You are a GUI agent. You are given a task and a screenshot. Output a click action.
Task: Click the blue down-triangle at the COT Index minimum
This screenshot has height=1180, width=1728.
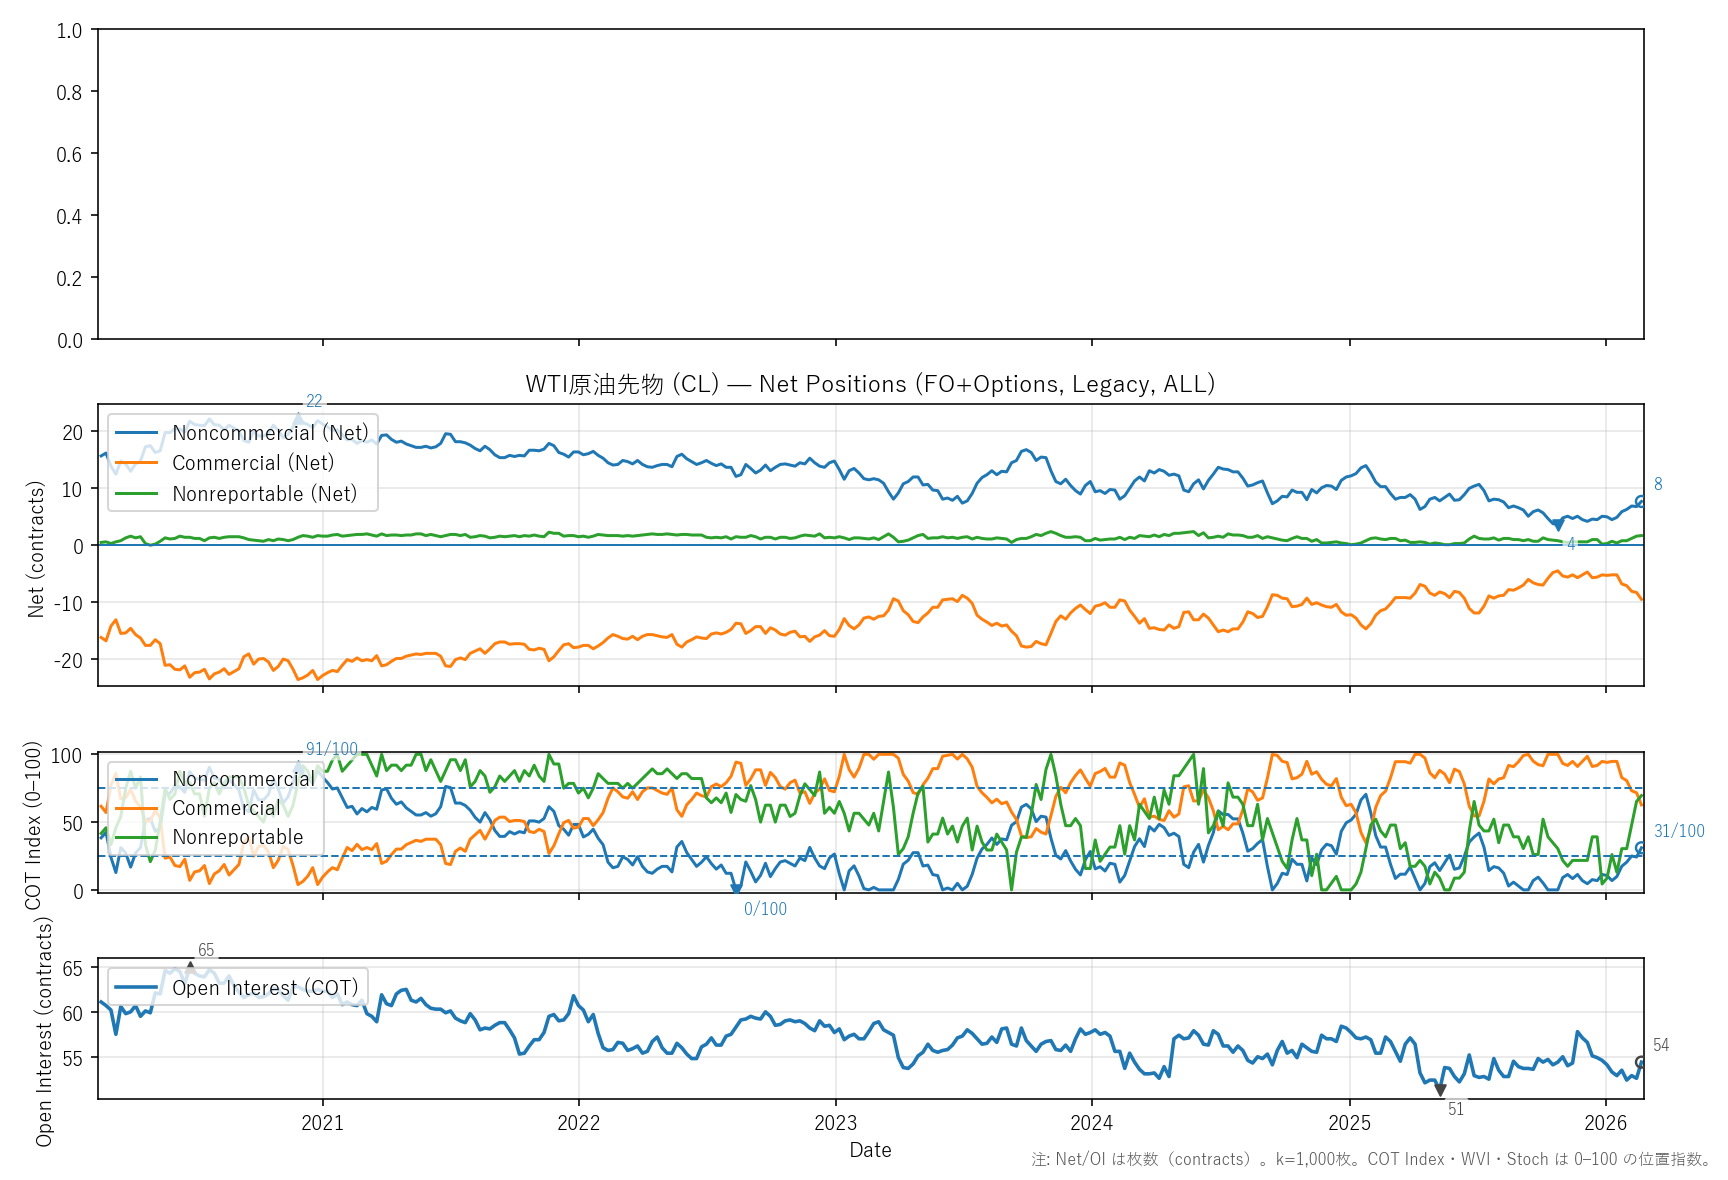[736, 888]
